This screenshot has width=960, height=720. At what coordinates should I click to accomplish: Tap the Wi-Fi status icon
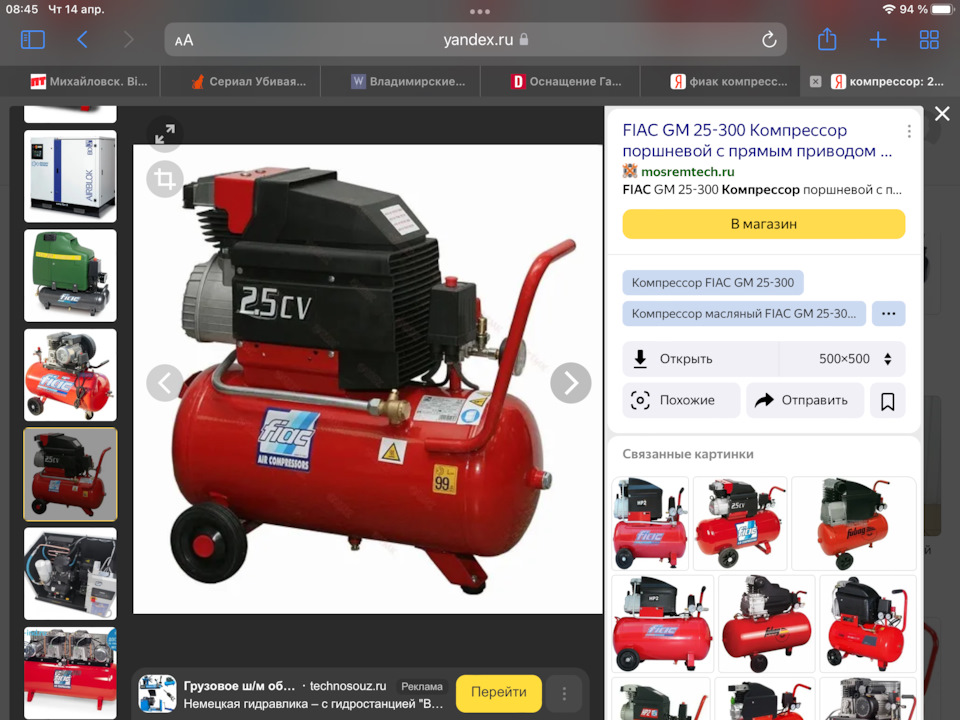(888, 9)
